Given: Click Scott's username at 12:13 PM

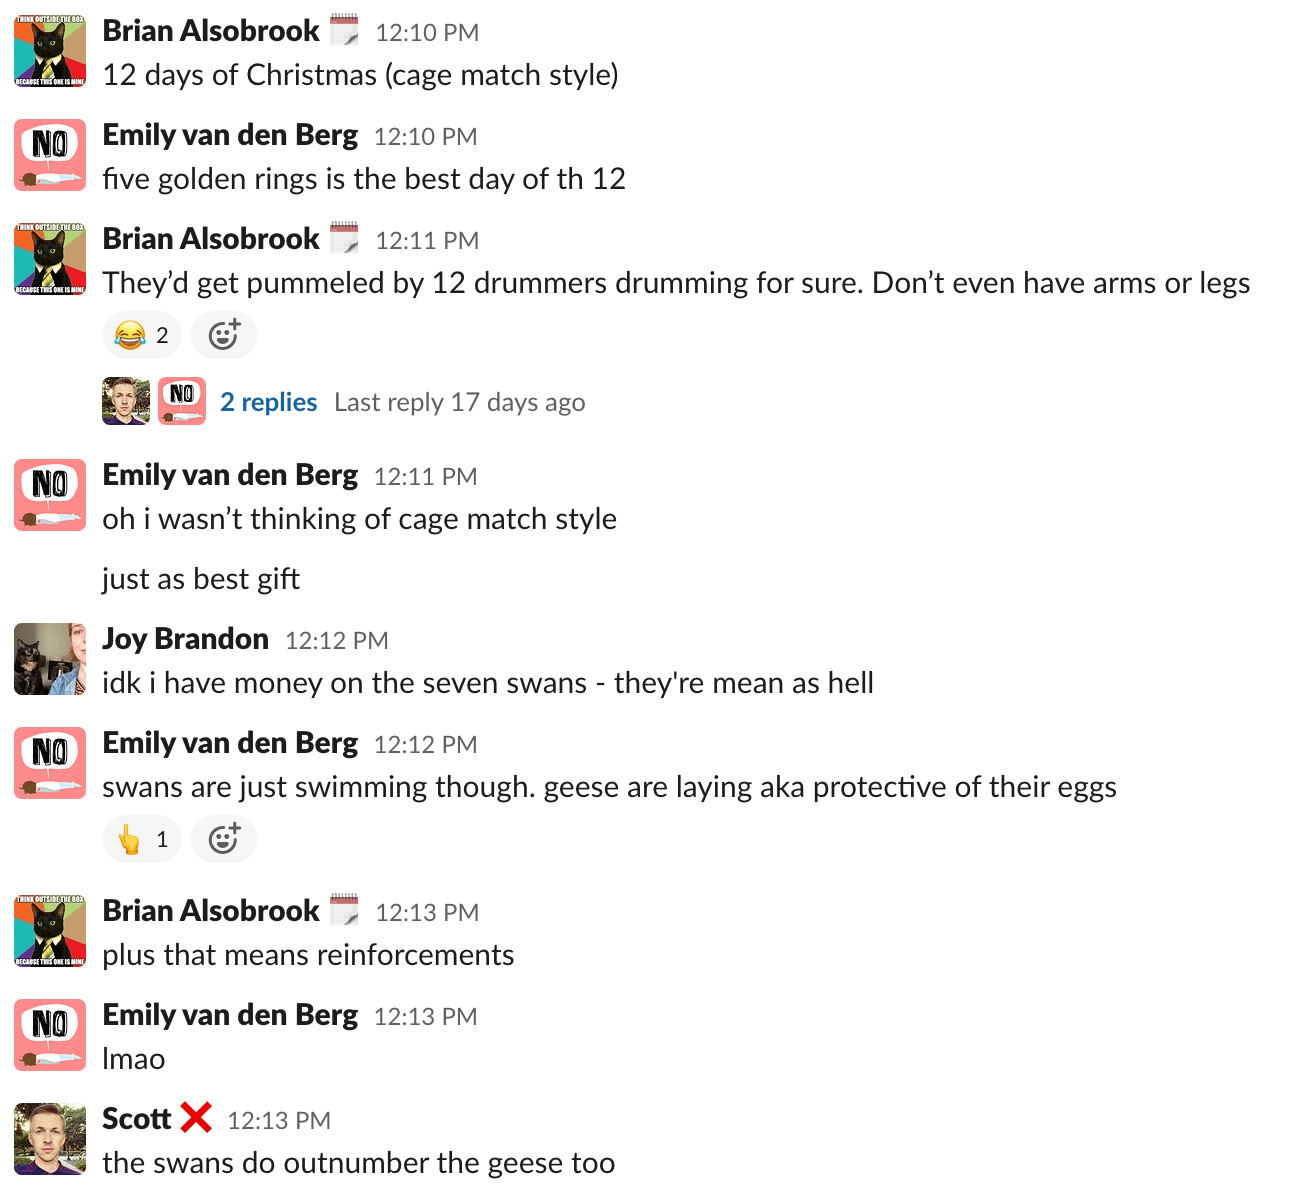Looking at the screenshot, I should coord(137,1119).
